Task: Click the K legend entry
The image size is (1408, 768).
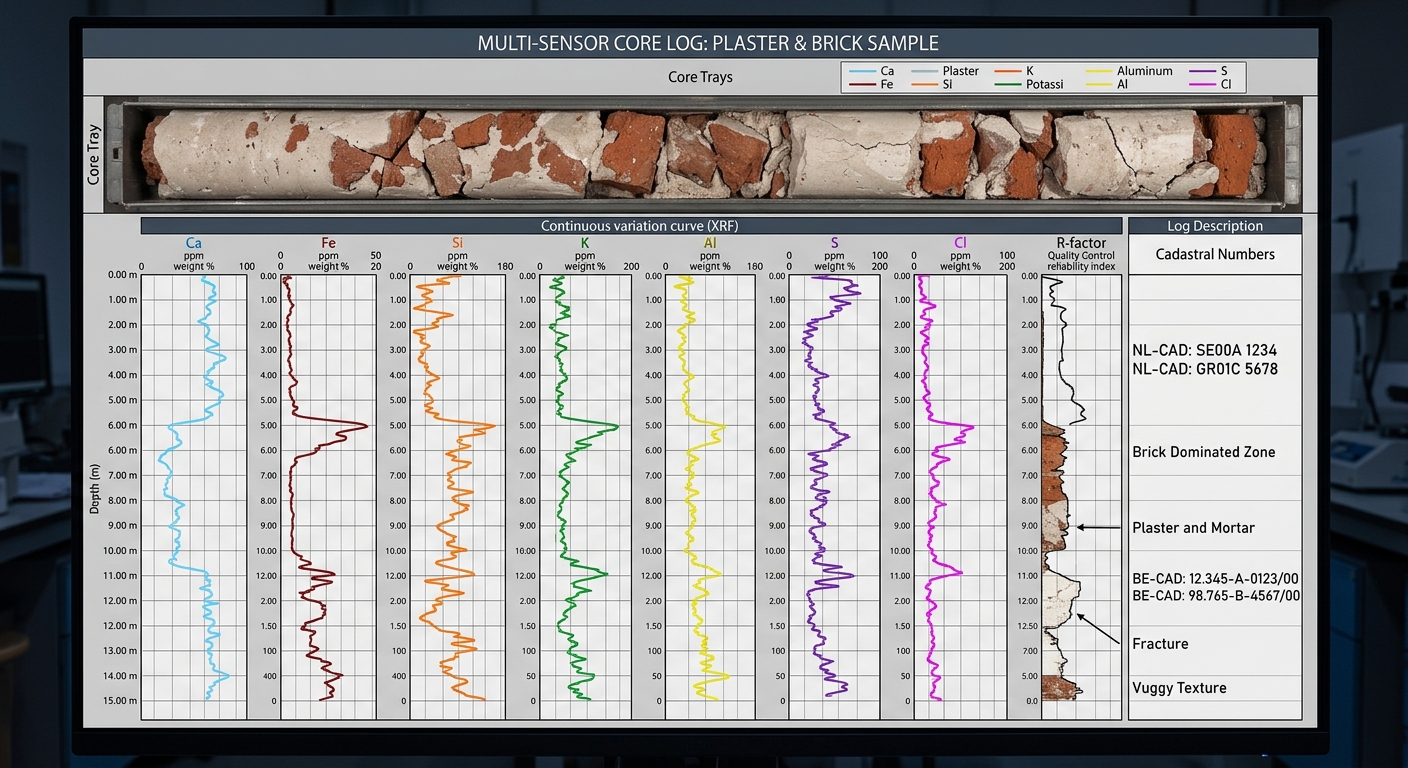Action: point(1012,71)
